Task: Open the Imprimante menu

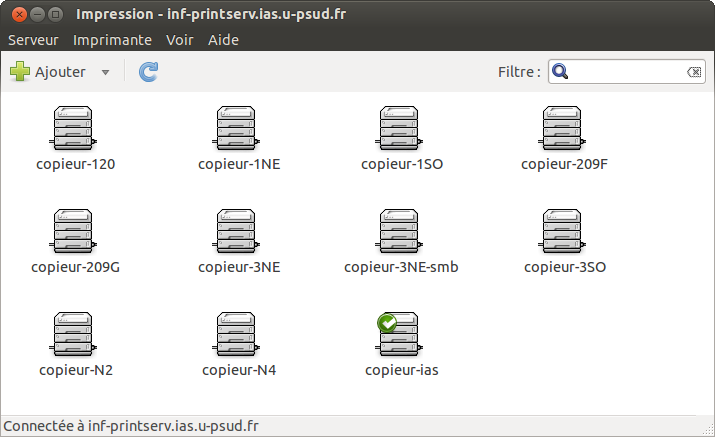Action: tap(113, 40)
